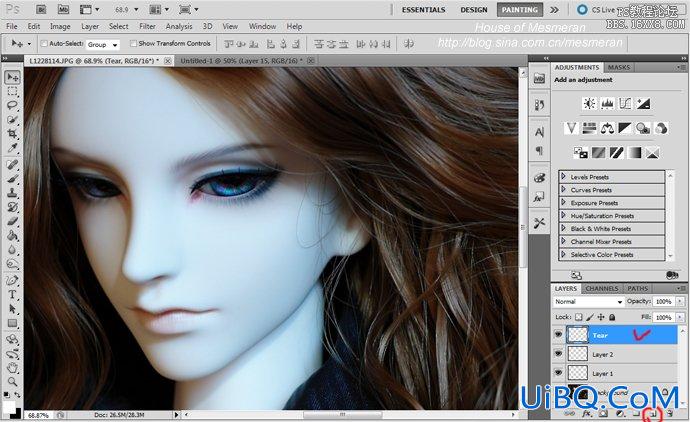This screenshot has width=690, height=422.
Task: Toggle Lock image pixels brush icon
Action: [590, 317]
